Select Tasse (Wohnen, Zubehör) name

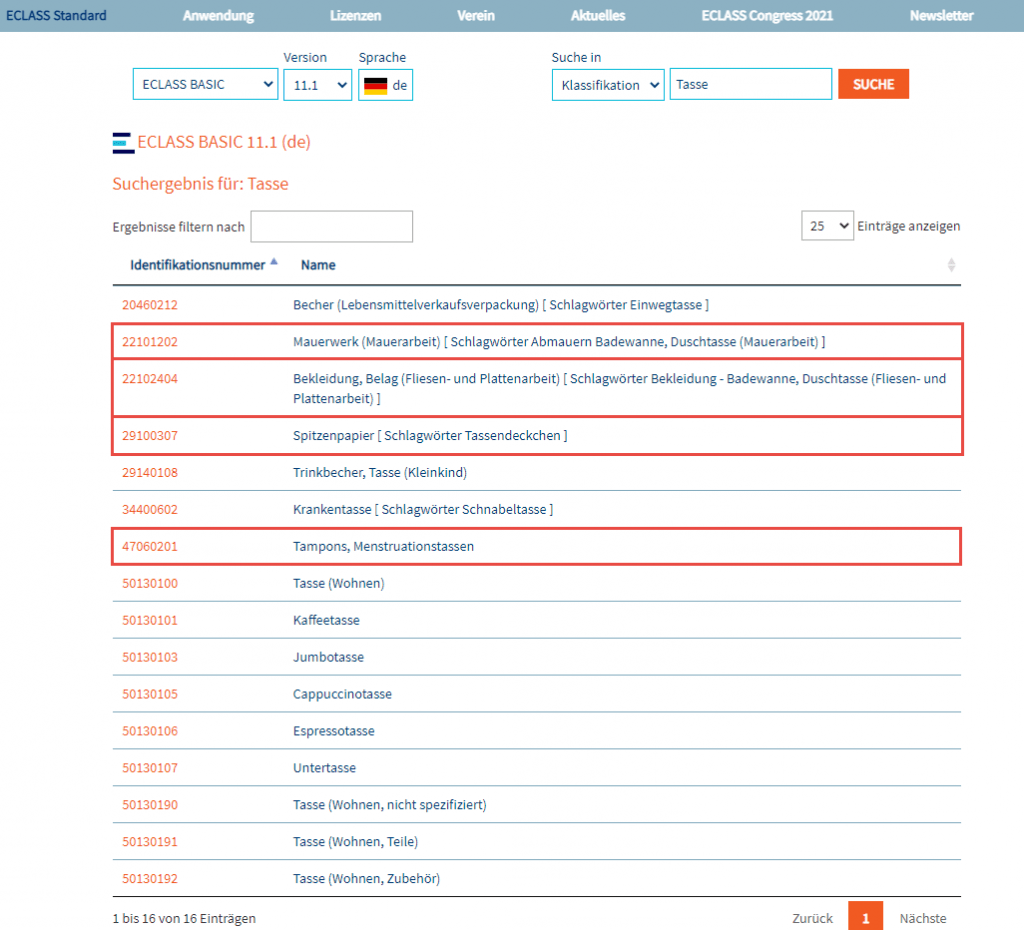pyautogui.click(x=366, y=878)
